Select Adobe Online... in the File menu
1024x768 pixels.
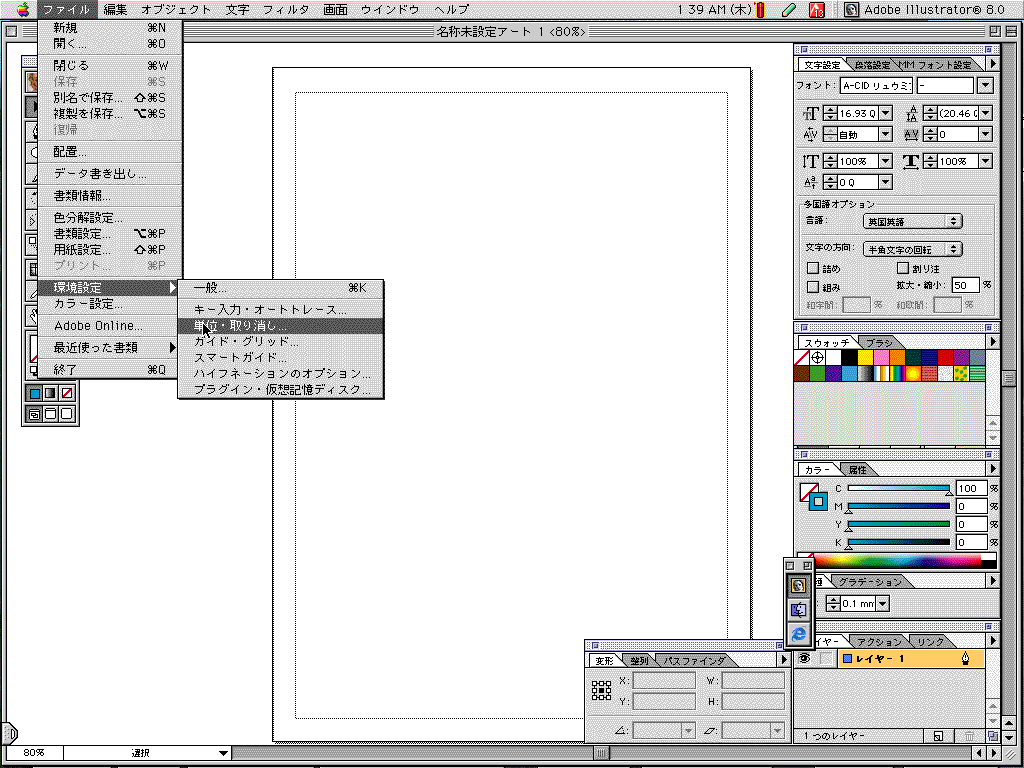(x=98, y=326)
